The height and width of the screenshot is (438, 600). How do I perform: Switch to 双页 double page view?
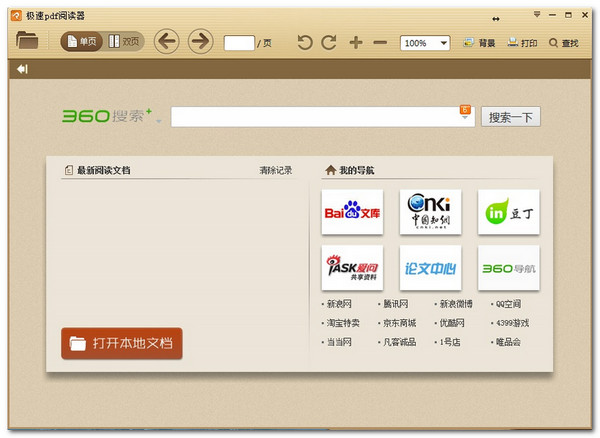click(125, 42)
